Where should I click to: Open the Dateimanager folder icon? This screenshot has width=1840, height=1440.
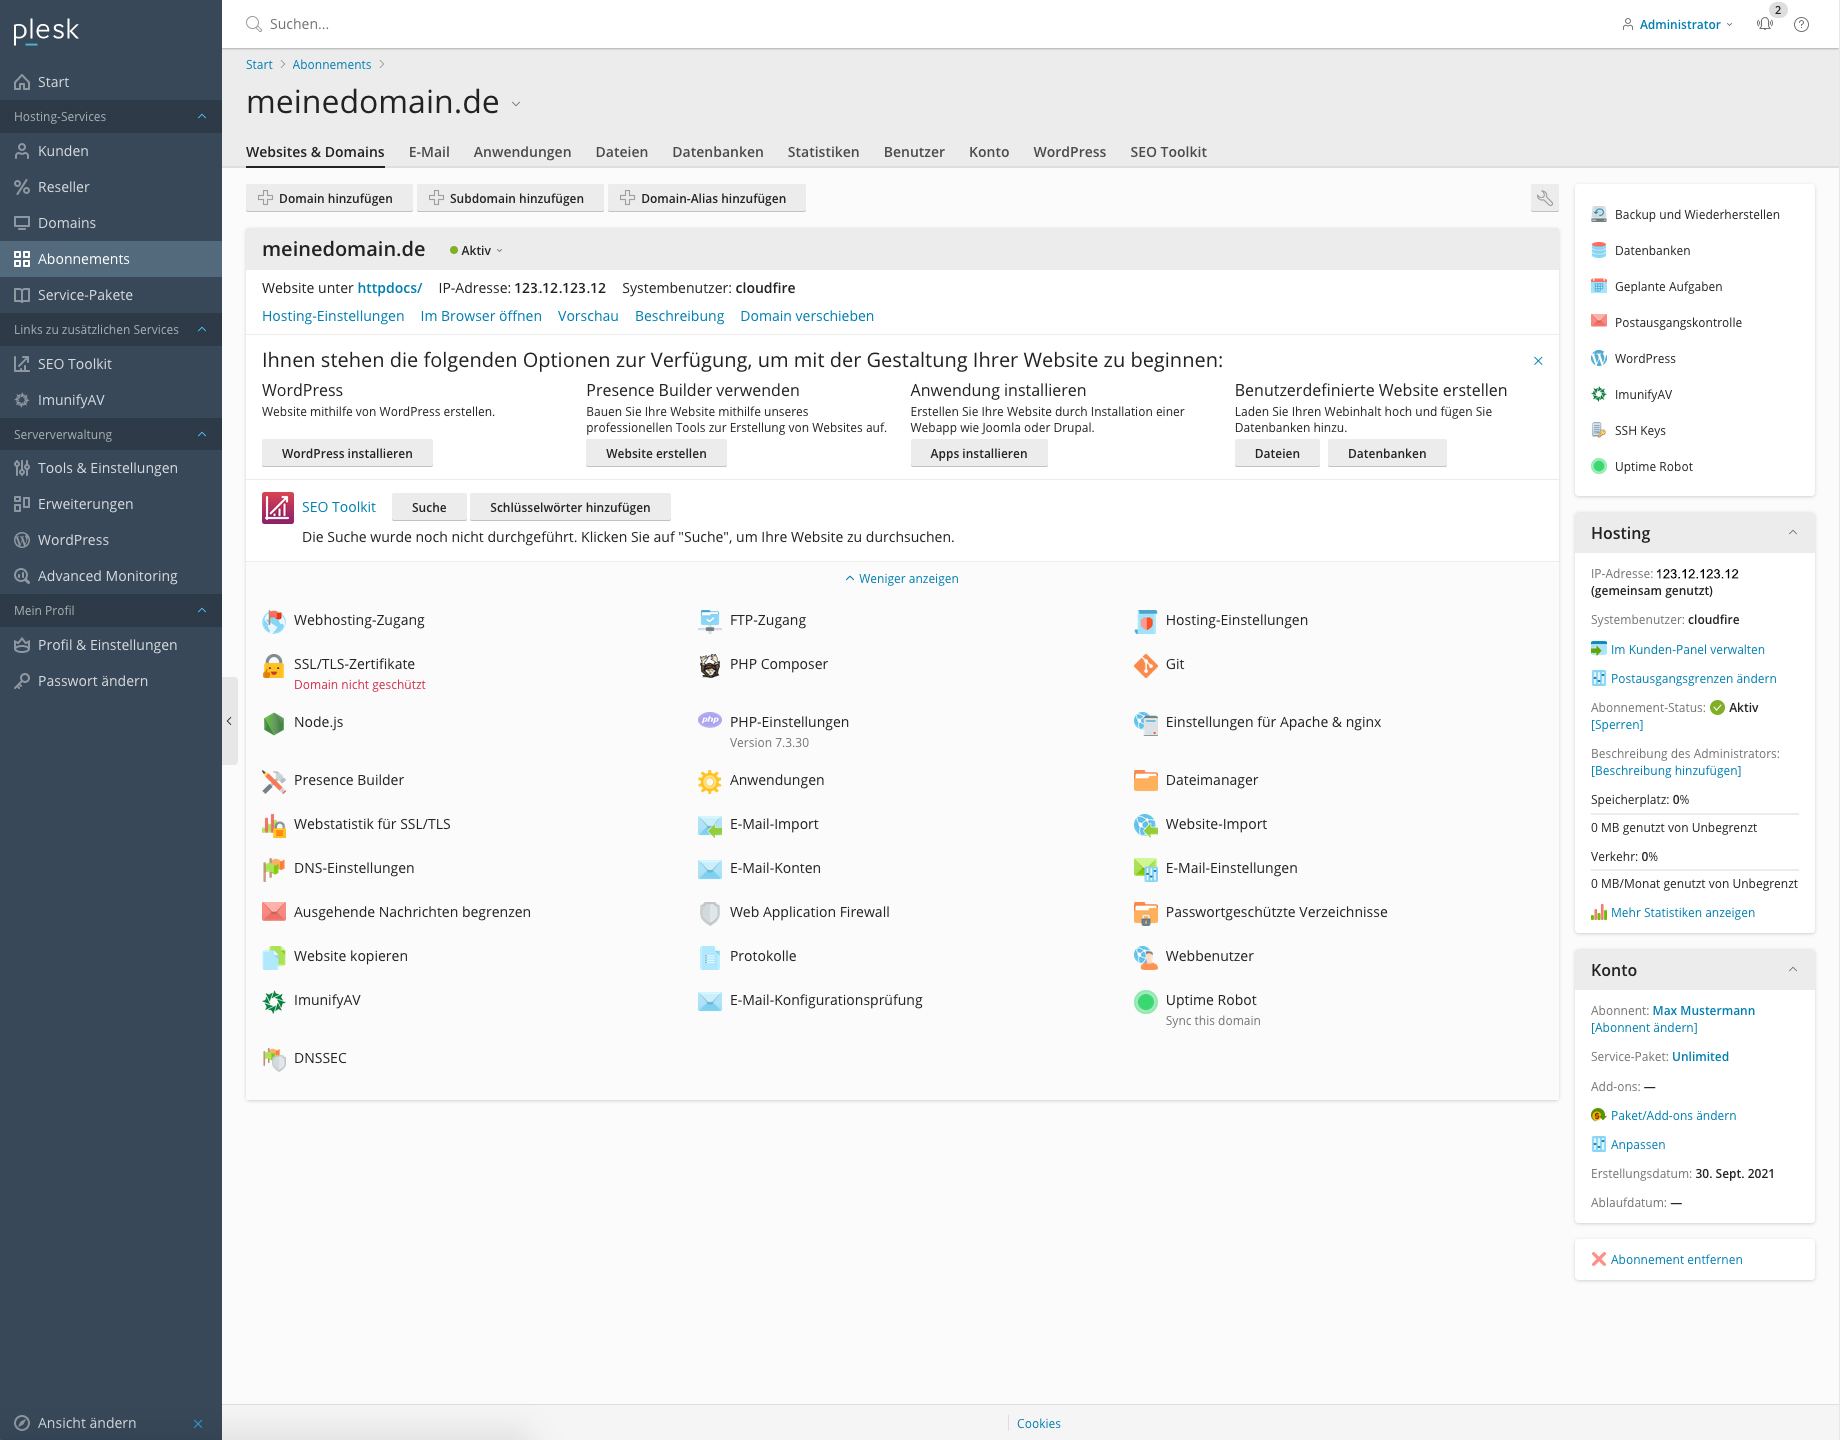coord(1146,781)
